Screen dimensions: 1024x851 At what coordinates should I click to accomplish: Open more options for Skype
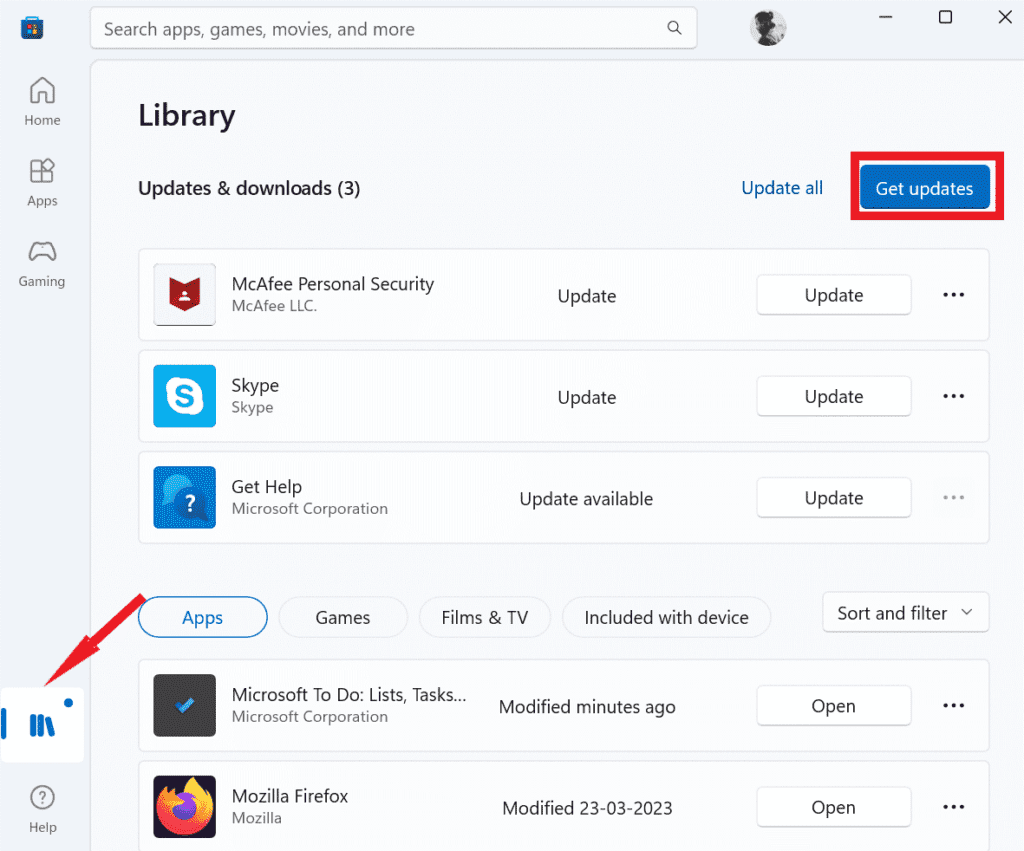coord(953,396)
